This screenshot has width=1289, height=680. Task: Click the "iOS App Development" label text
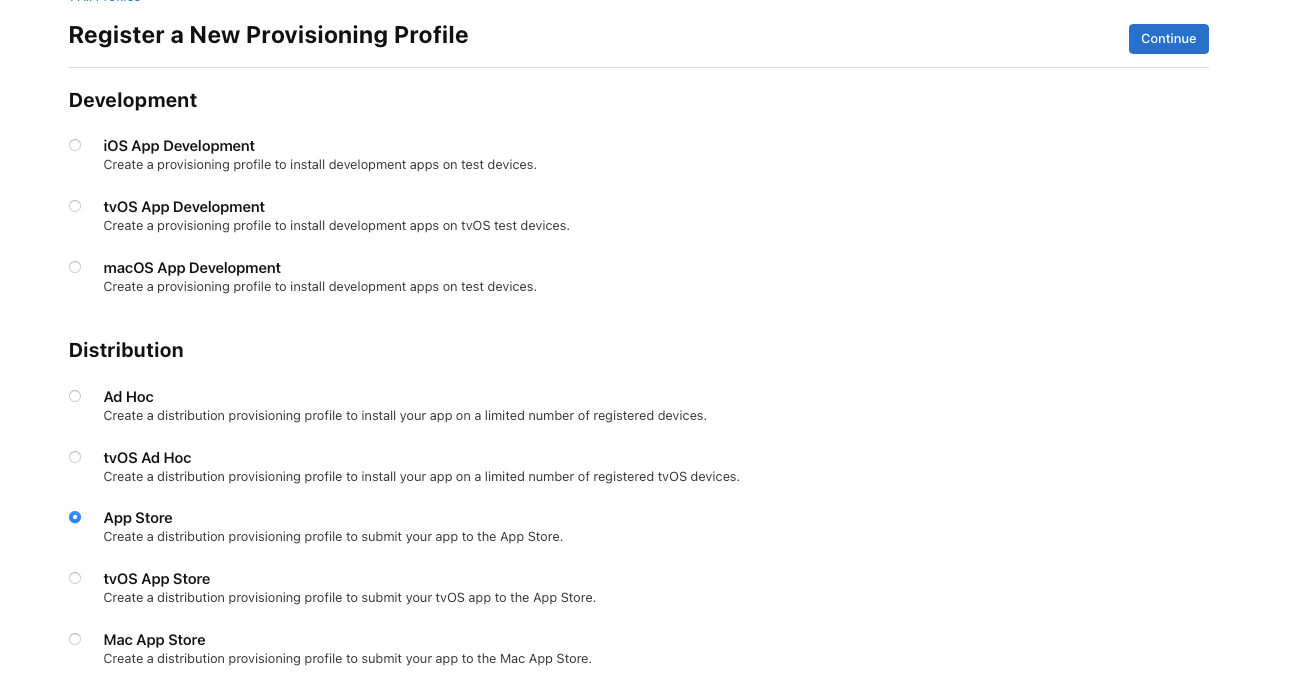[179, 146]
